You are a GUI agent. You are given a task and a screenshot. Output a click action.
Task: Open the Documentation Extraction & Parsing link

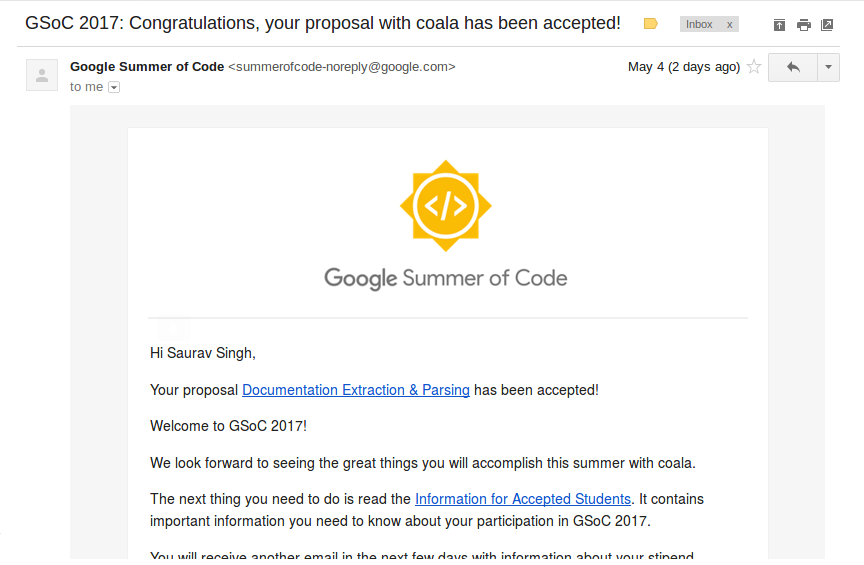click(x=356, y=390)
